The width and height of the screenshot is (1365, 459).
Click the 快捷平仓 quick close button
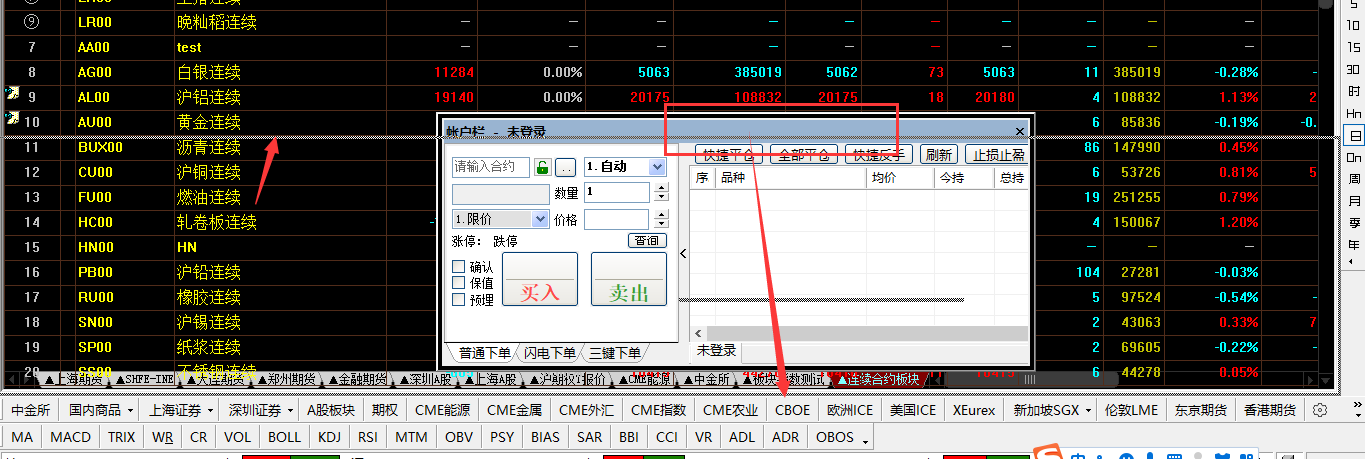[x=729, y=155]
